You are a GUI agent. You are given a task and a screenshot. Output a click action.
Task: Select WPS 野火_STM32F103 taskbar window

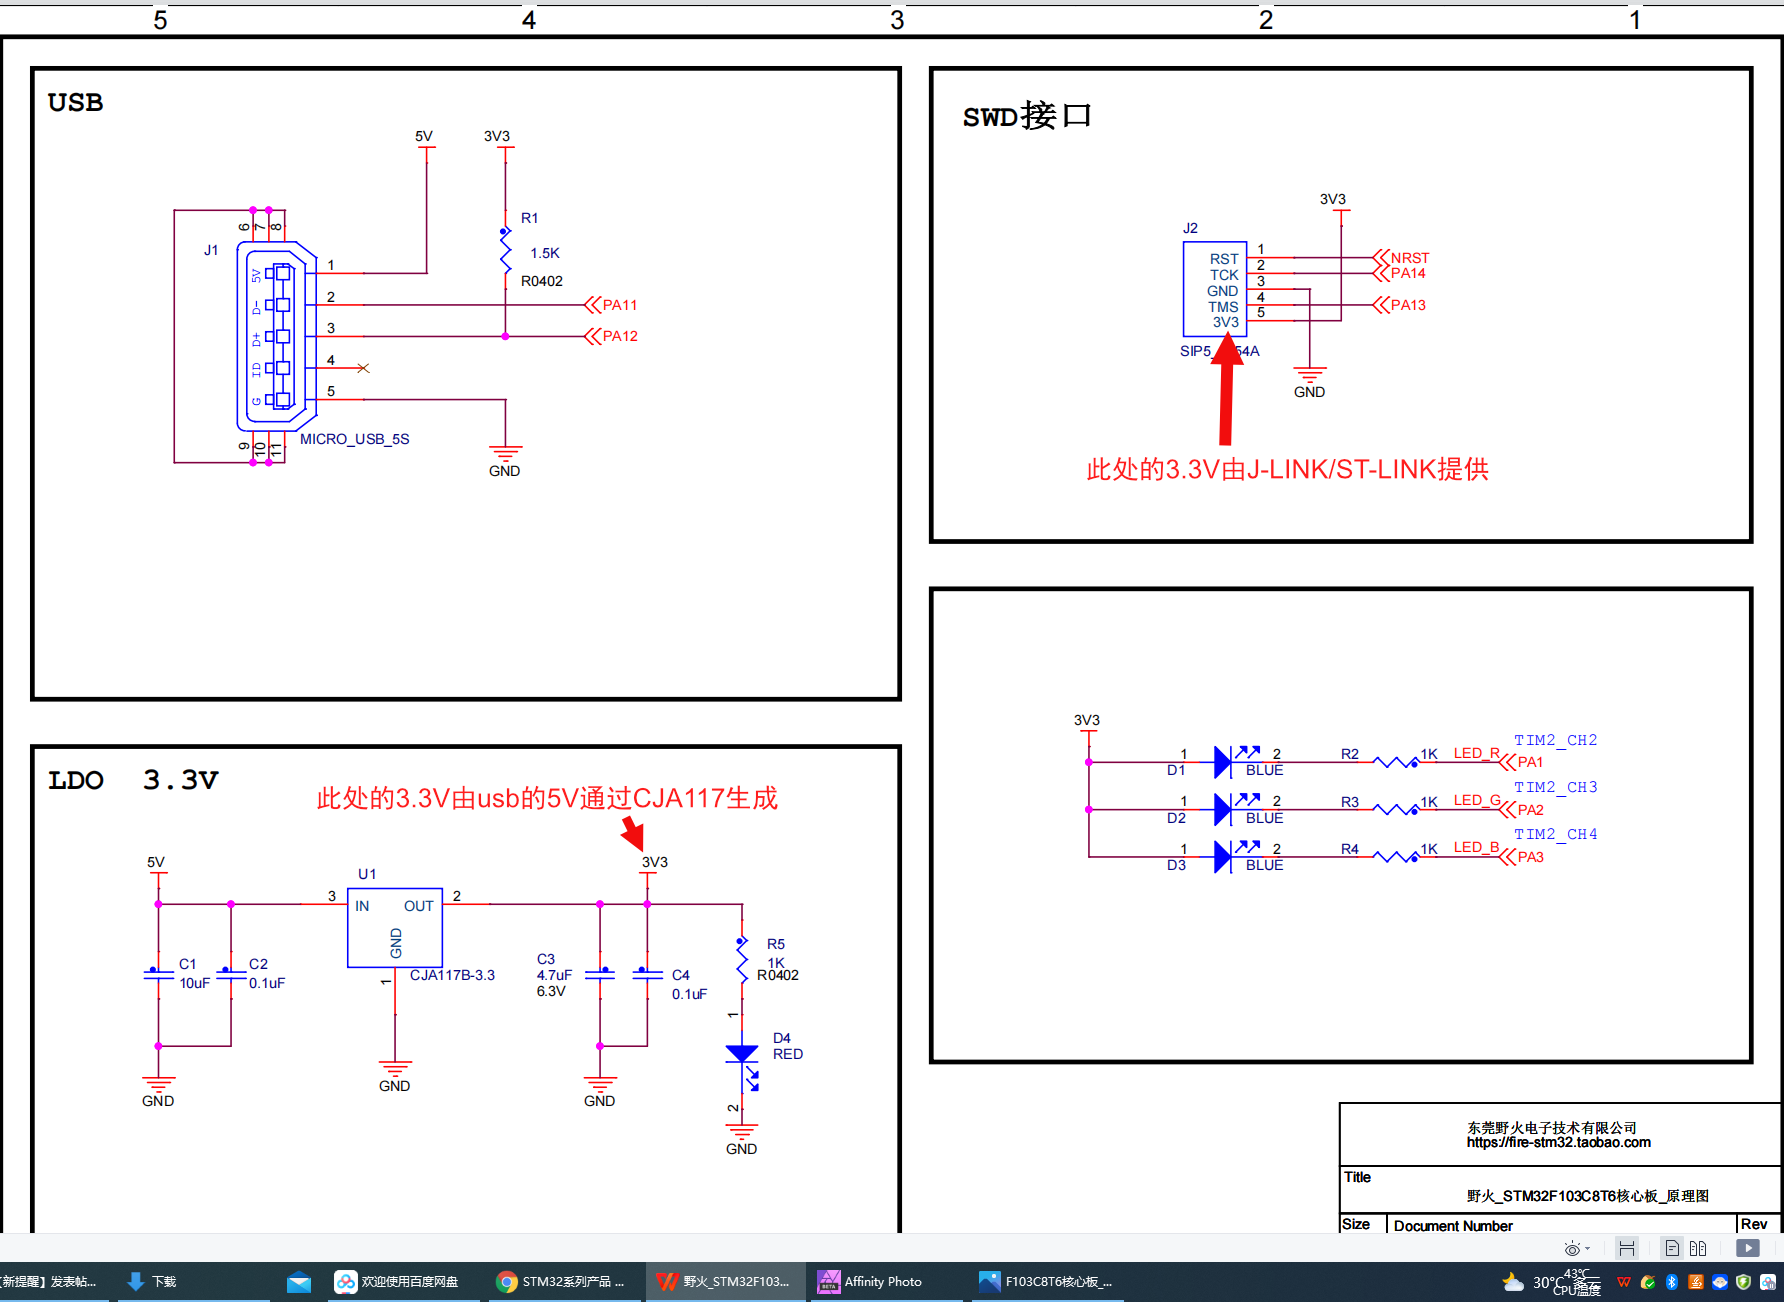coord(725,1282)
